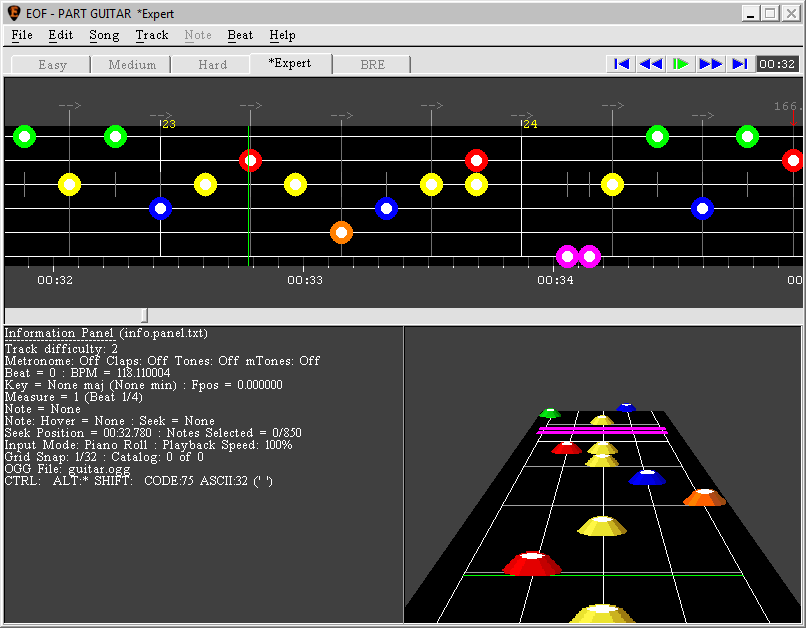Select the orange note in piano roll
806x628 pixels.
point(341,232)
